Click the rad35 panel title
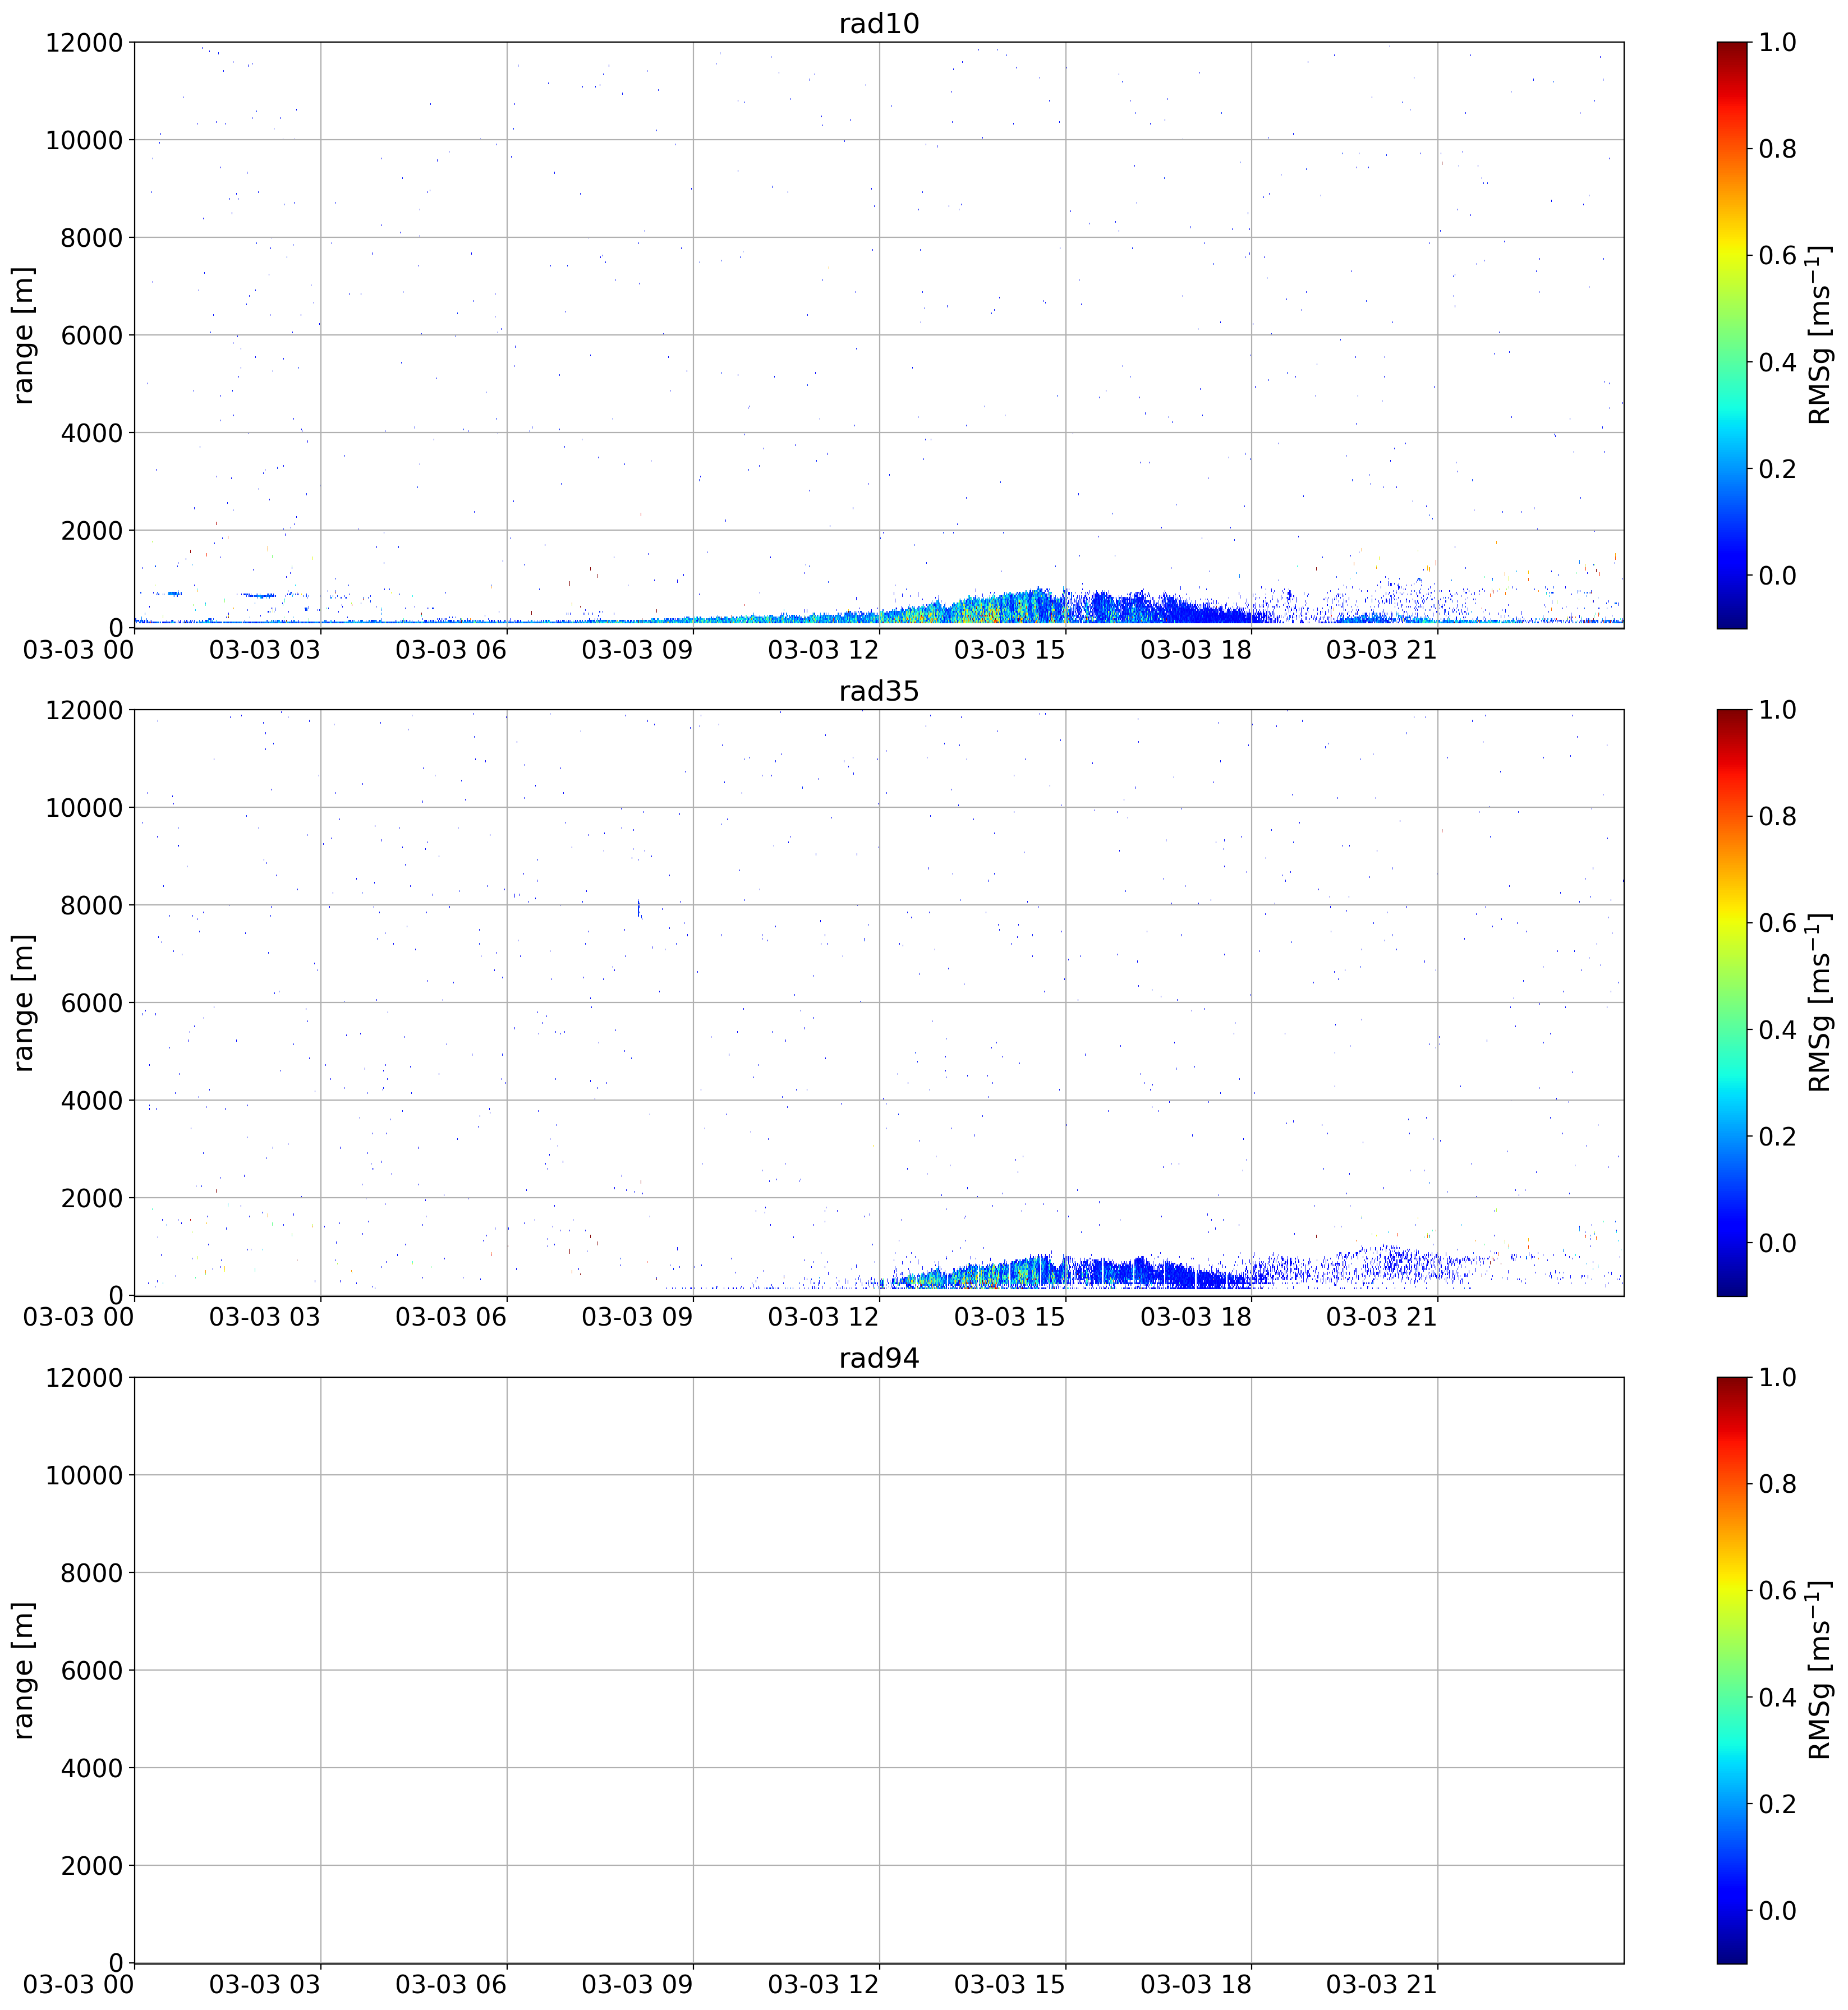Image resolution: width=1848 pixels, height=2010 pixels. tap(878, 691)
